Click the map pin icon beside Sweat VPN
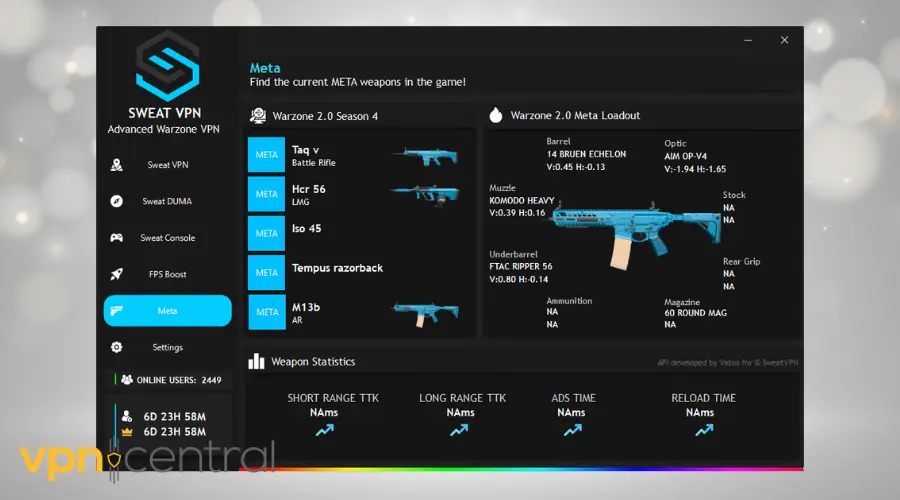 [x=117, y=165]
